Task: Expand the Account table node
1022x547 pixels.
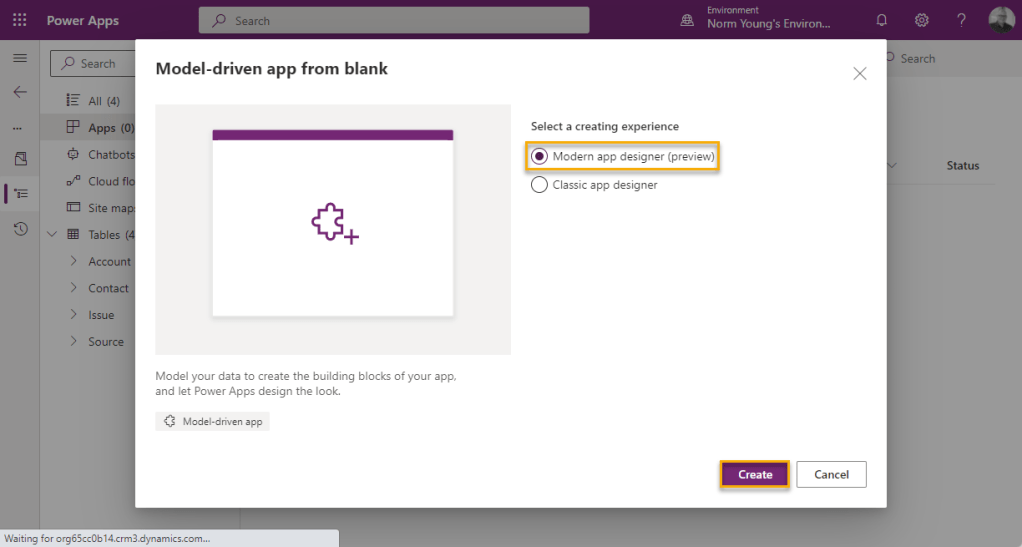Action: tap(73, 261)
